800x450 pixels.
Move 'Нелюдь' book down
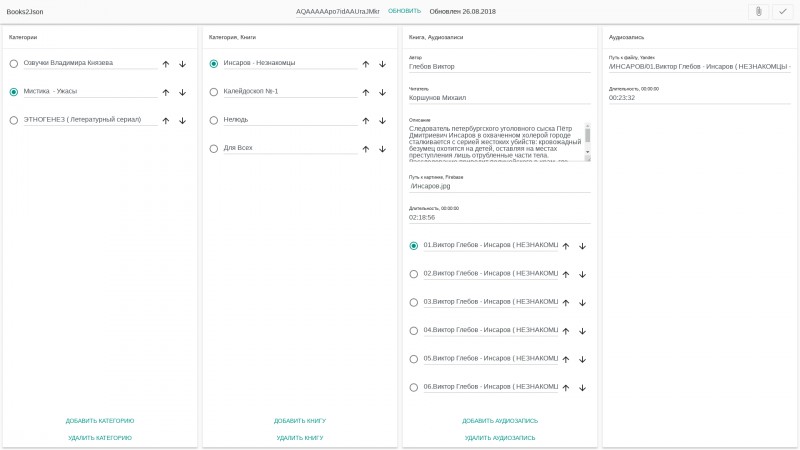tap(382, 120)
